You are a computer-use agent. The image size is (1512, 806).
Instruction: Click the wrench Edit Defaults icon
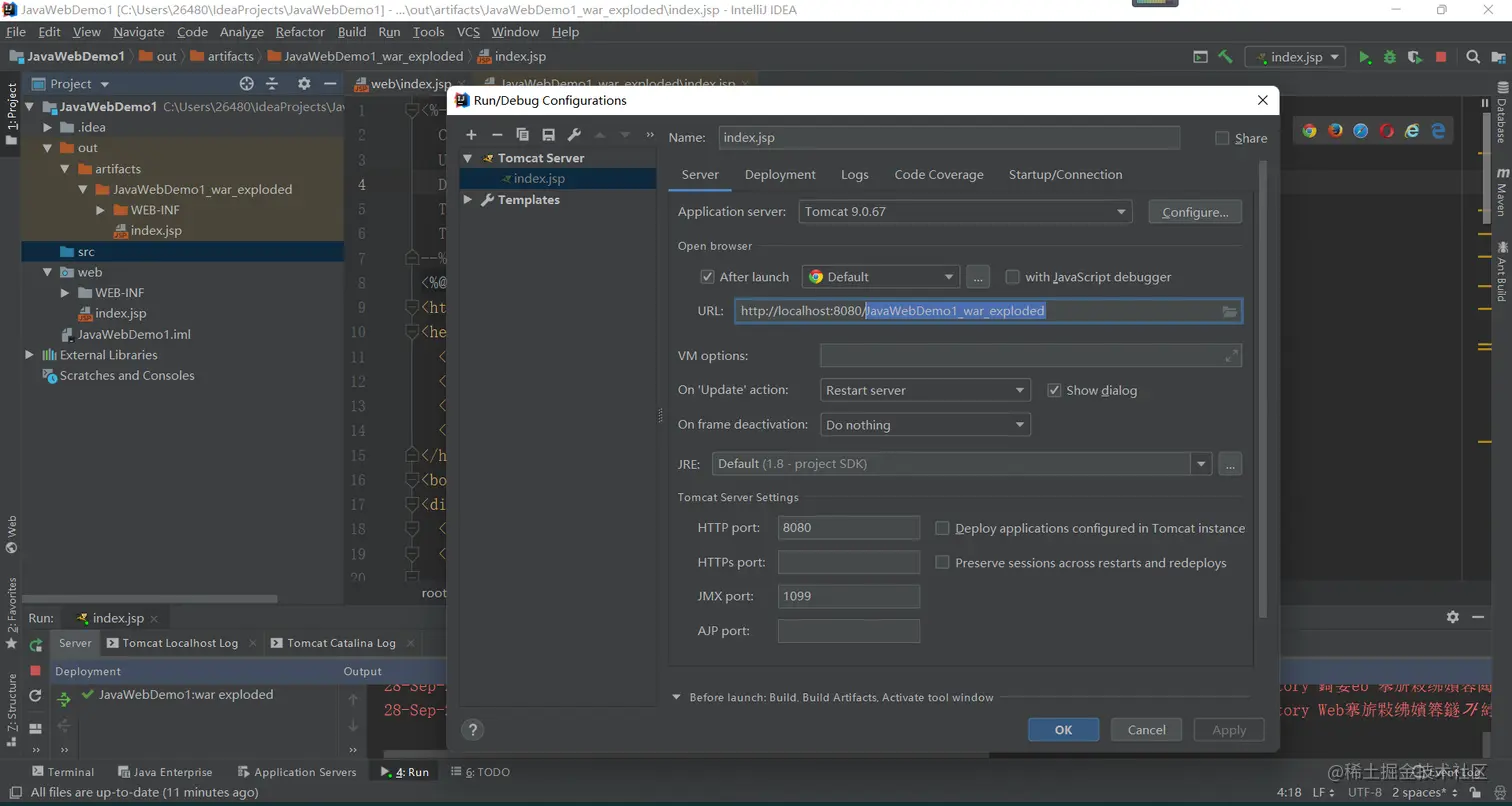coord(574,135)
